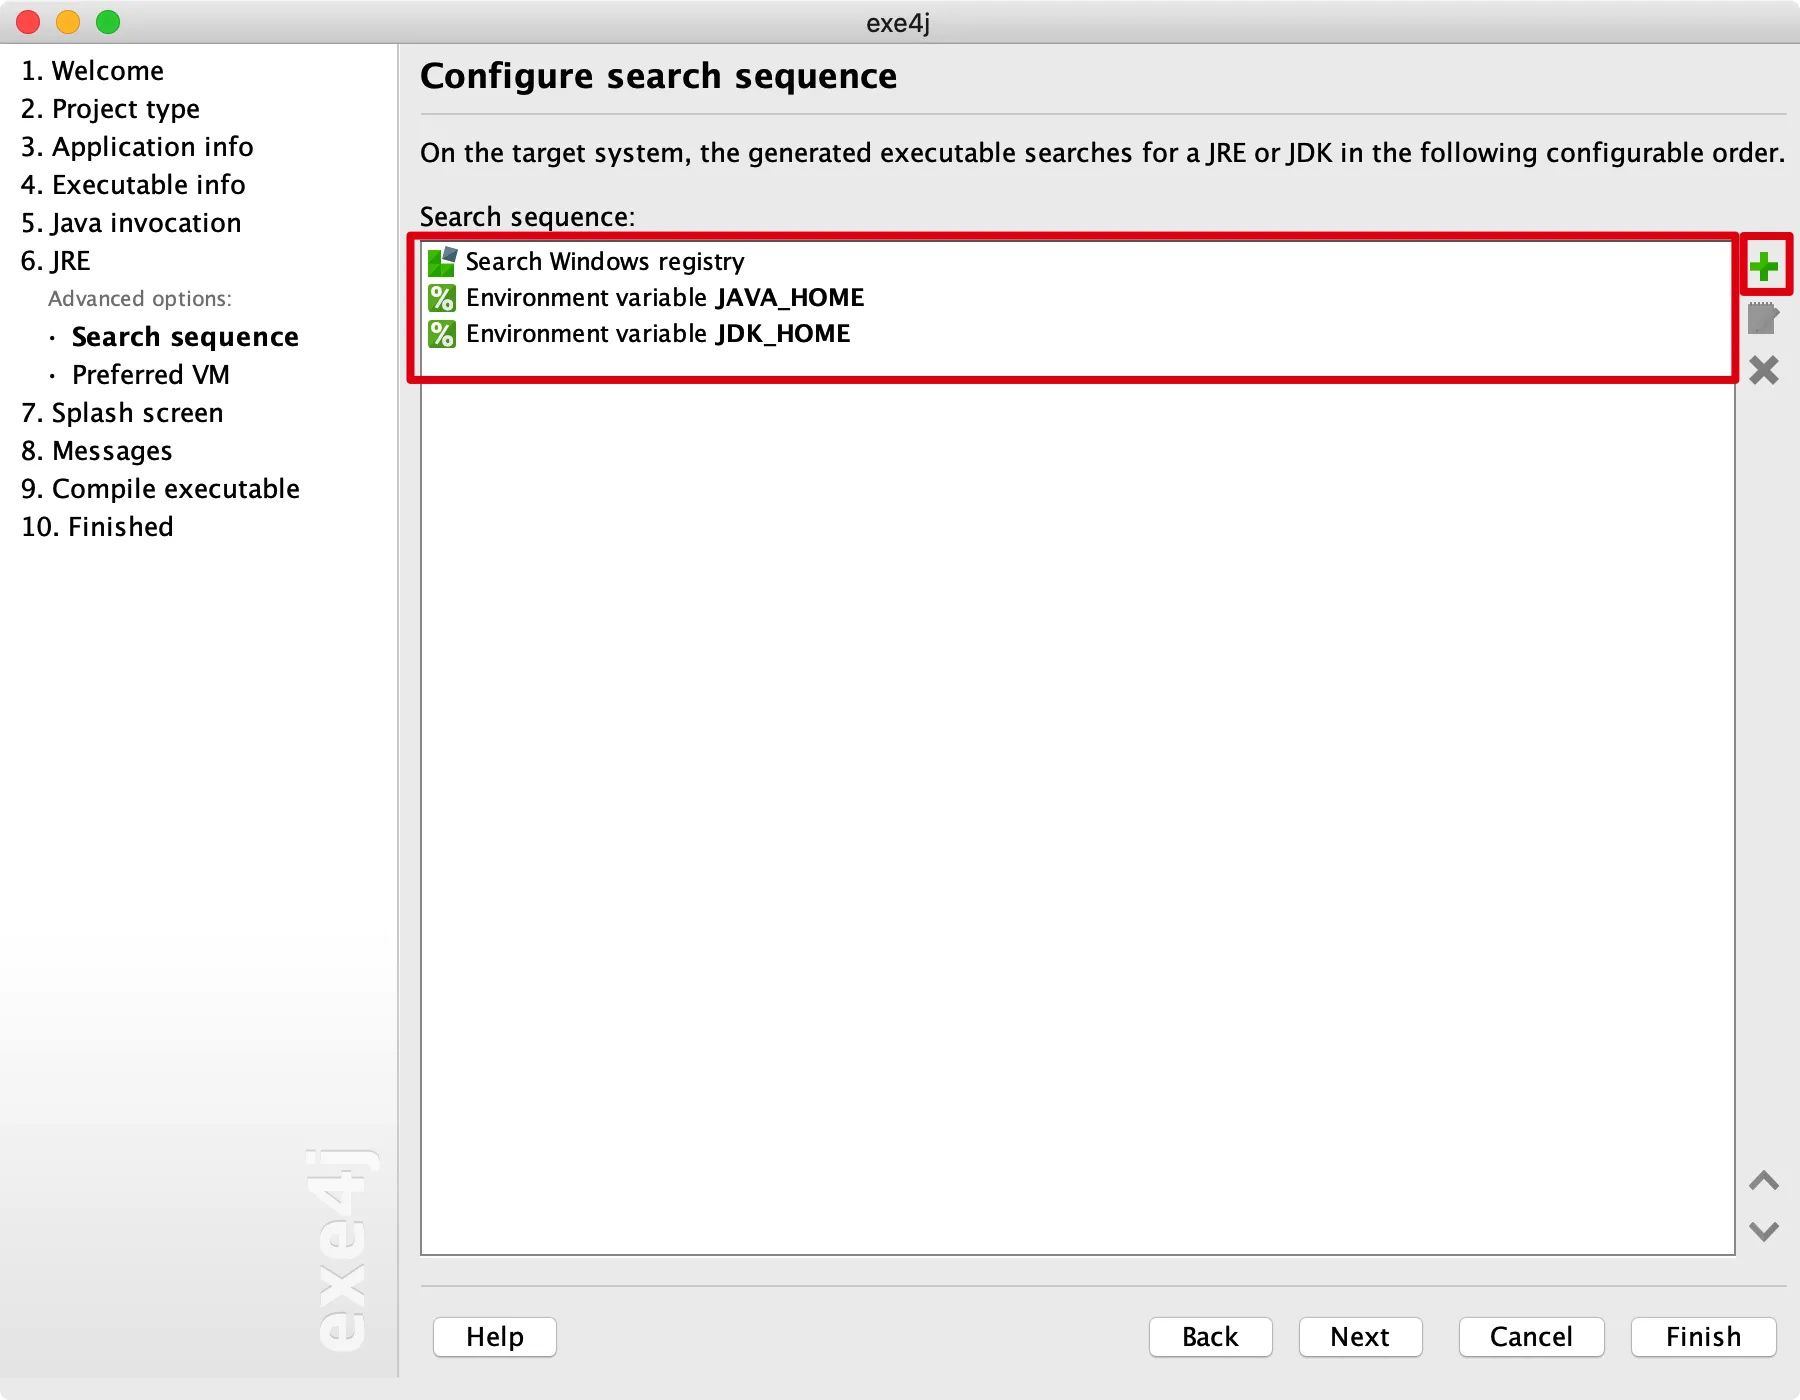Click the Search Windows registry icon
1800x1400 pixels.
442,262
